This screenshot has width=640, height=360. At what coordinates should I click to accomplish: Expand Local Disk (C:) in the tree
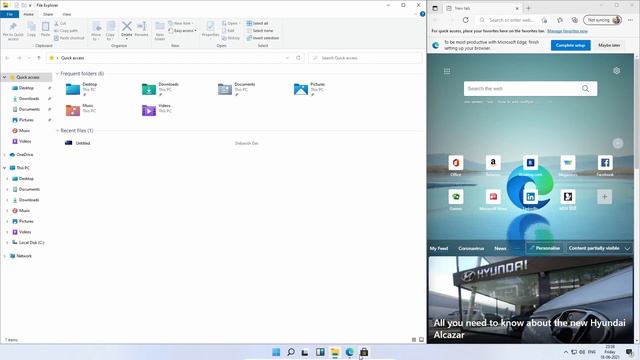[7, 242]
